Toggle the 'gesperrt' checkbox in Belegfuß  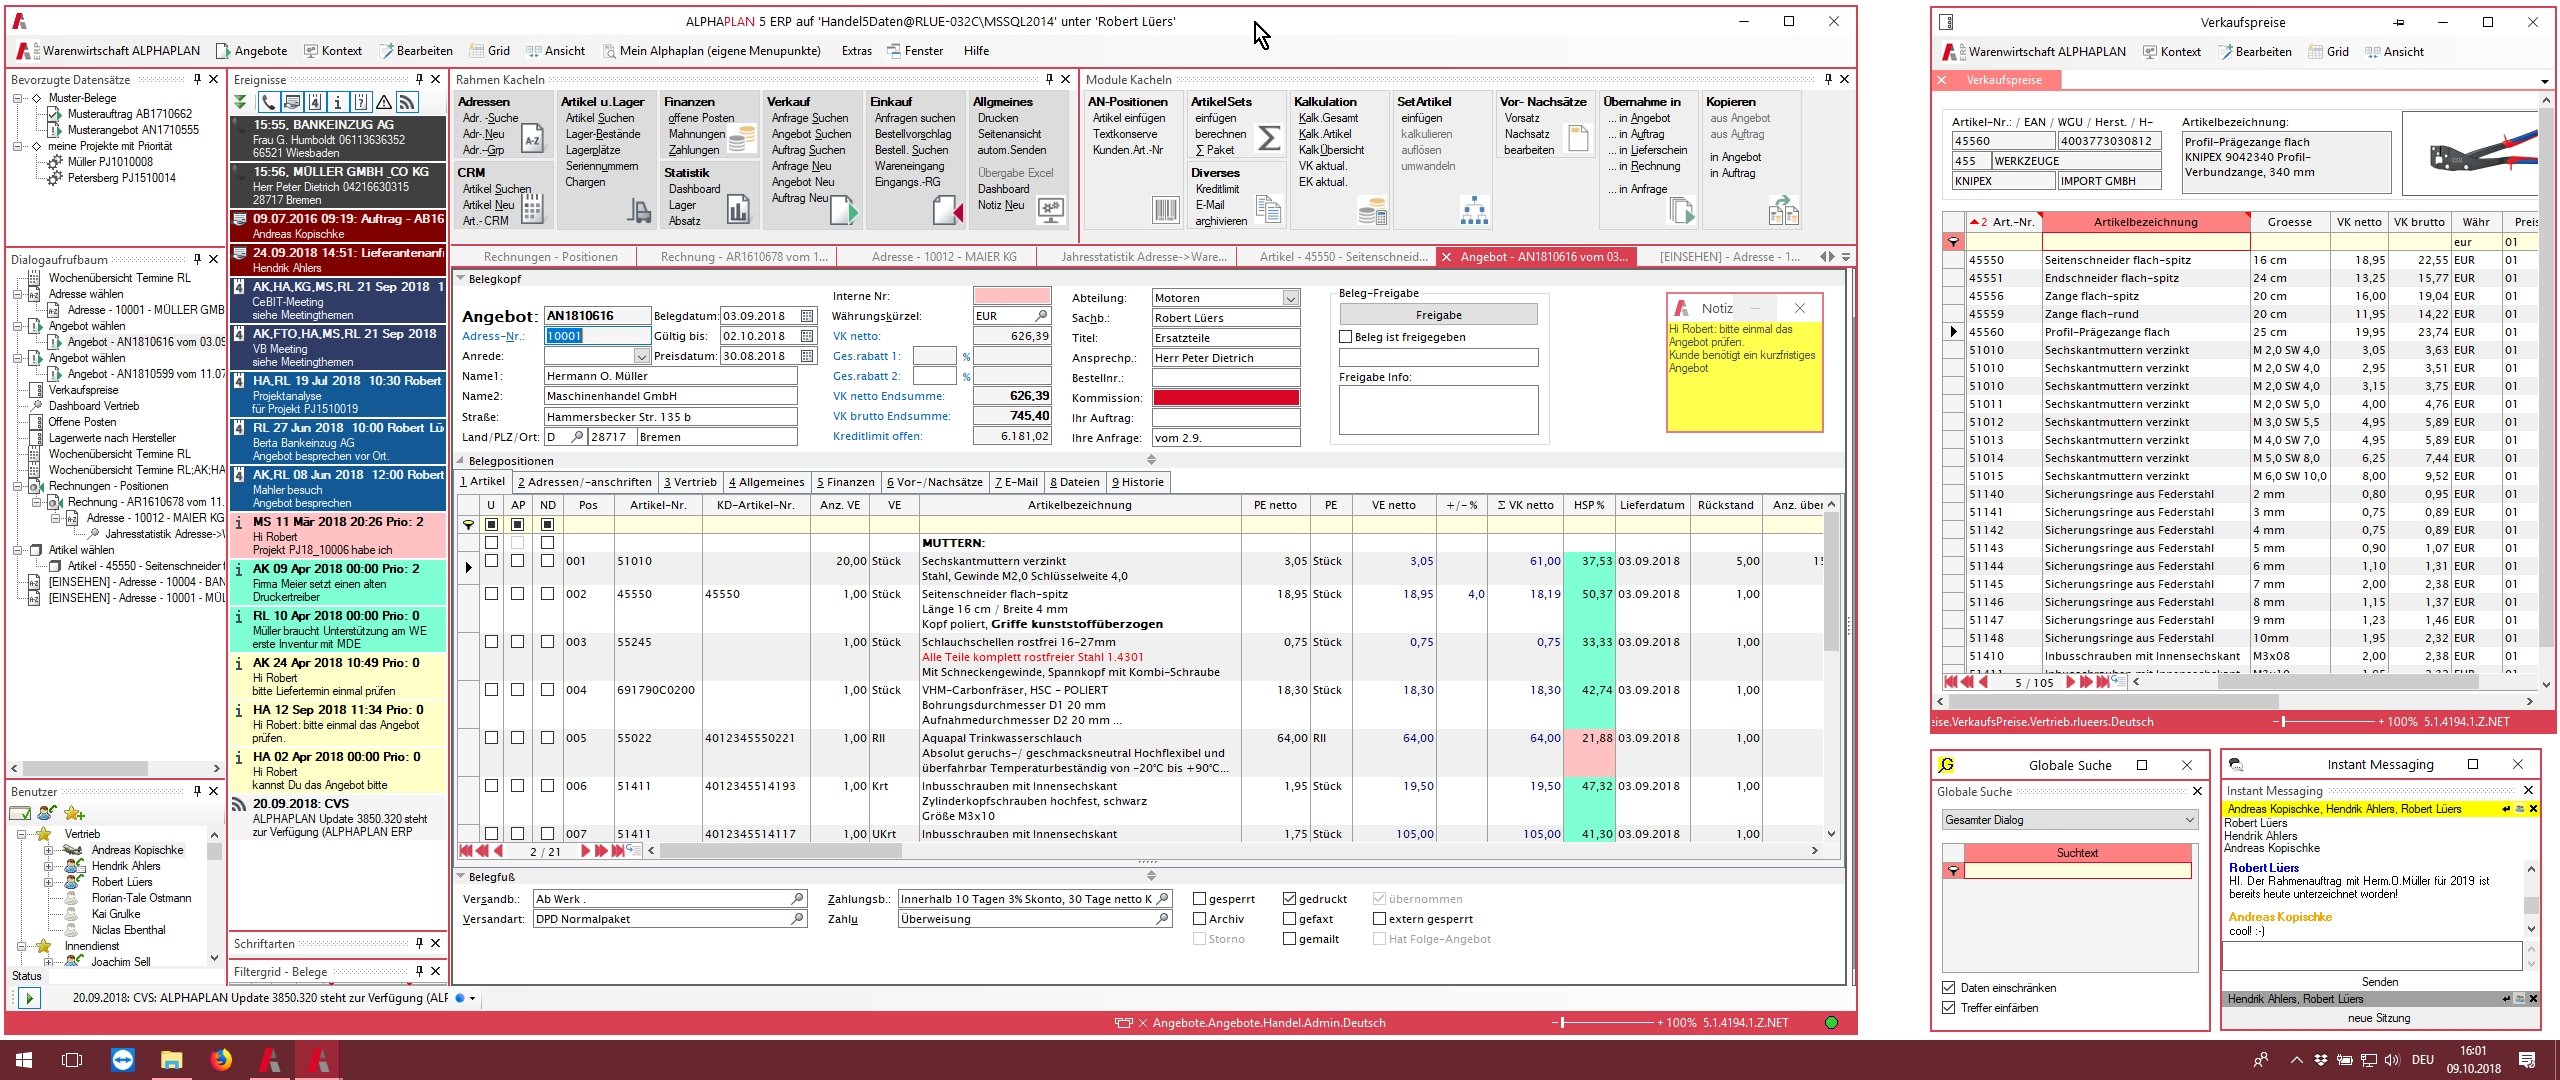tap(1199, 899)
